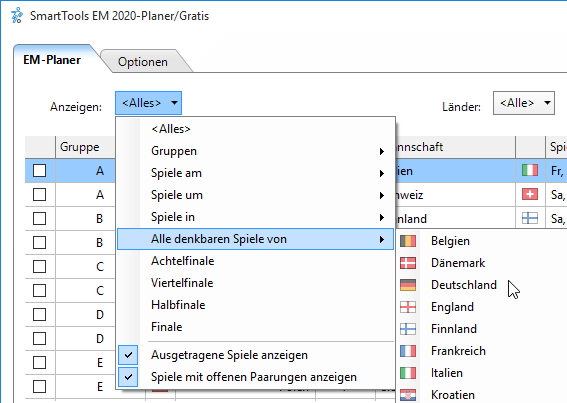
Task: Tick the checkbox of the first Gruppe E row
Action: (39, 362)
